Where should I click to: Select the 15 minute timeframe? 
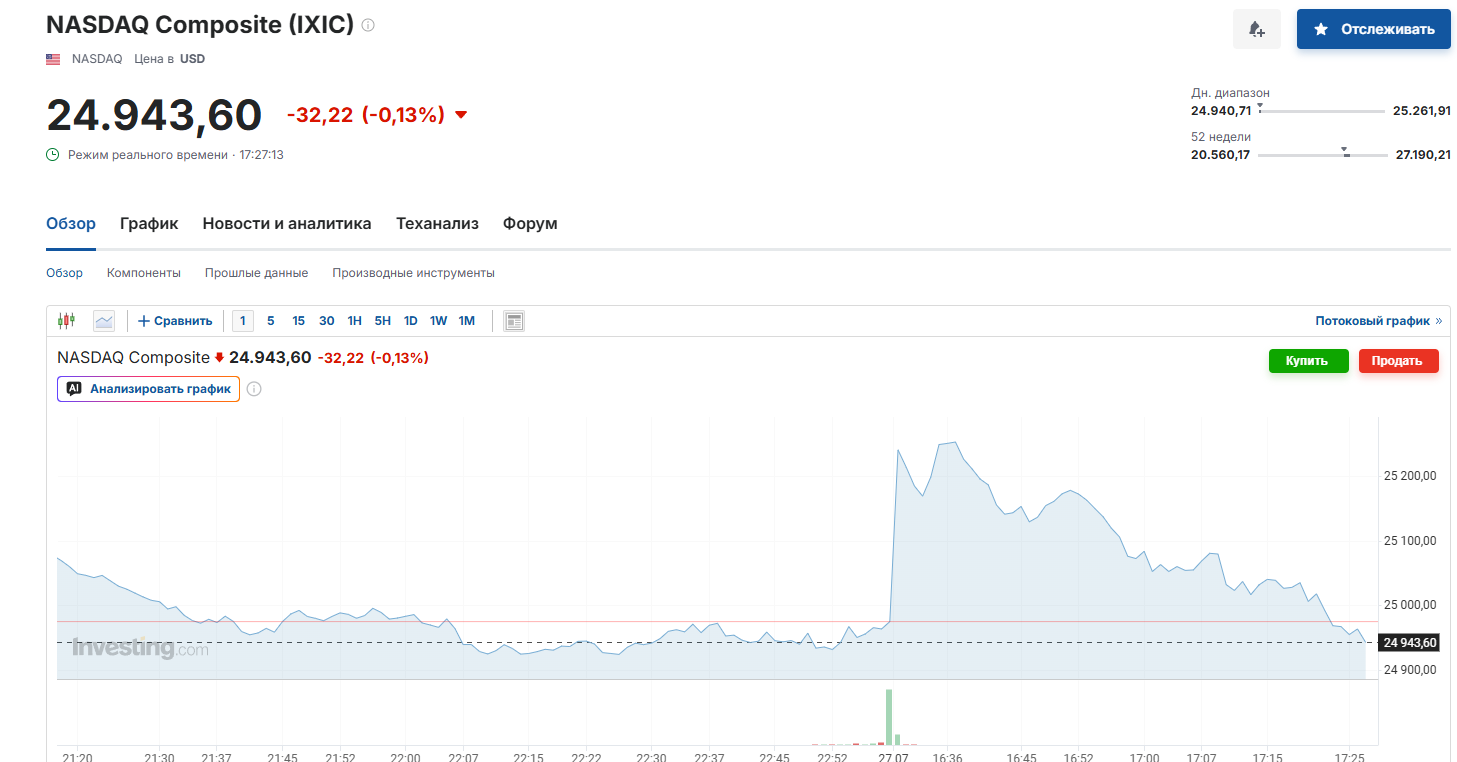(x=299, y=321)
